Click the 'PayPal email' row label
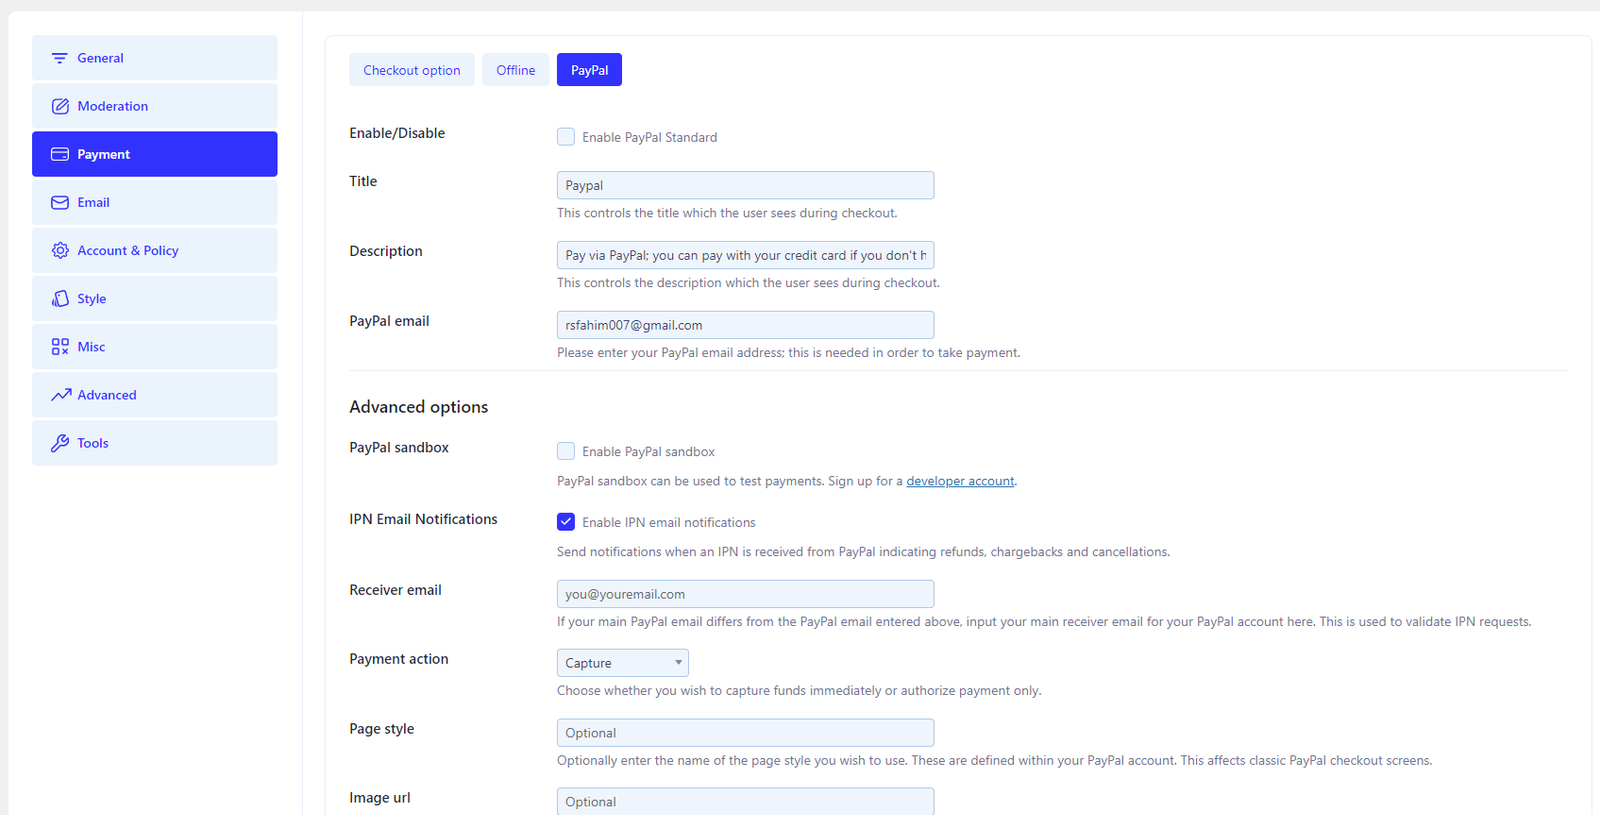 389,321
